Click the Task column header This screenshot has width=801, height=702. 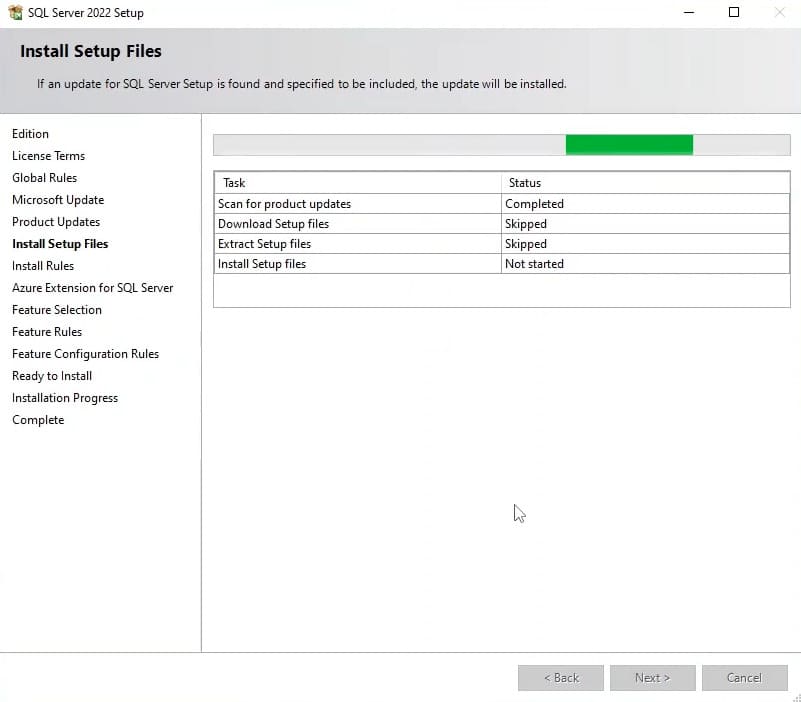(234, 183)
